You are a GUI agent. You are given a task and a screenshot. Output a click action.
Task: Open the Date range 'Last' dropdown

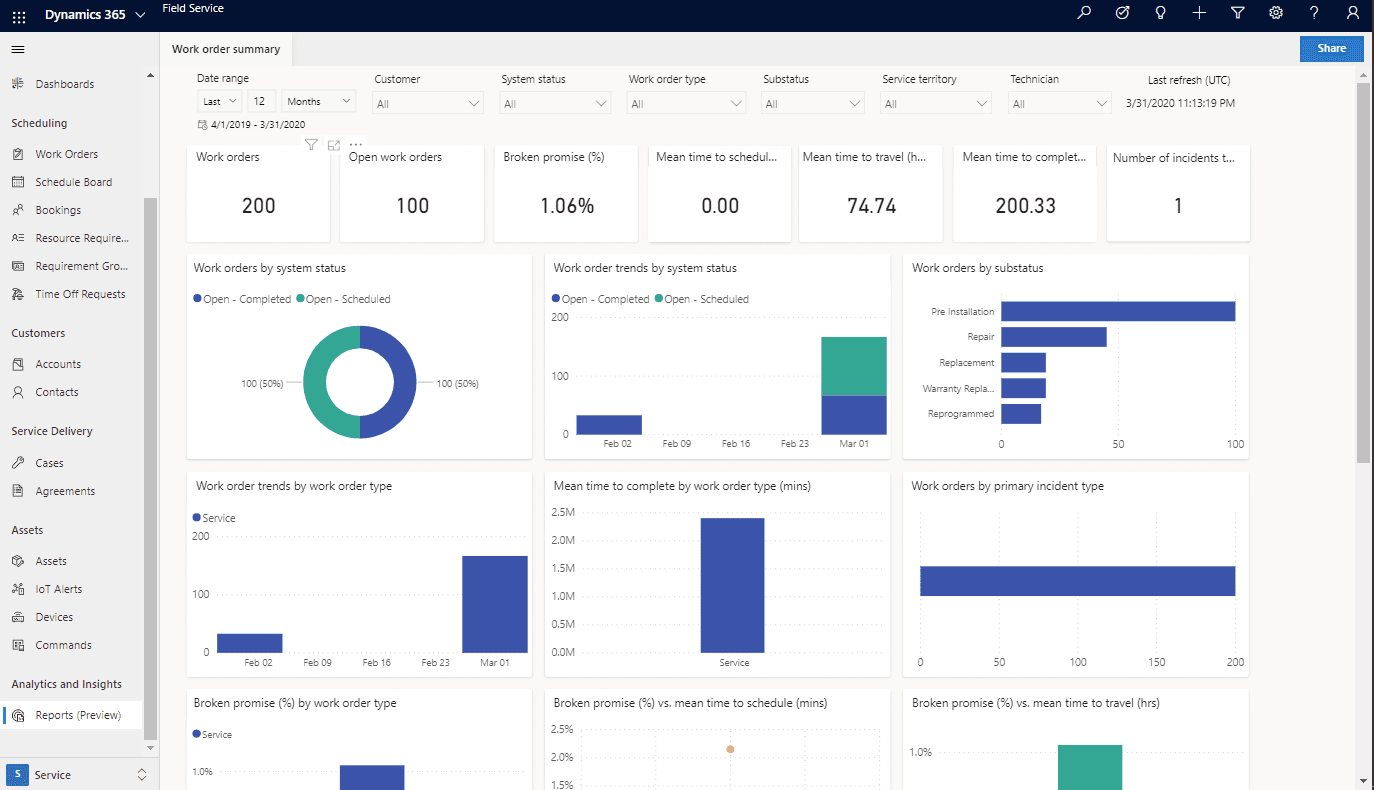220,101
